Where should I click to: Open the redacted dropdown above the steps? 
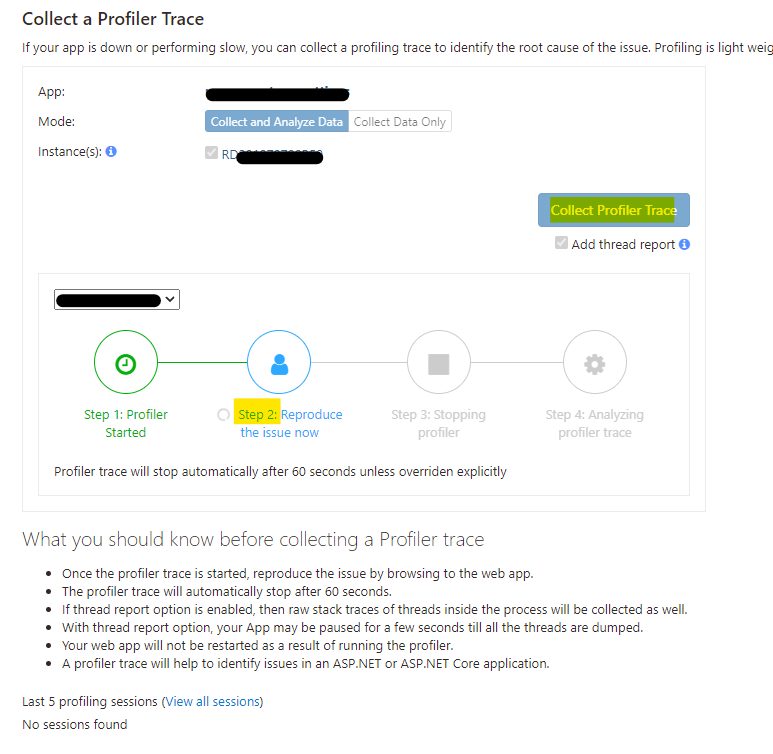point(117,299)
